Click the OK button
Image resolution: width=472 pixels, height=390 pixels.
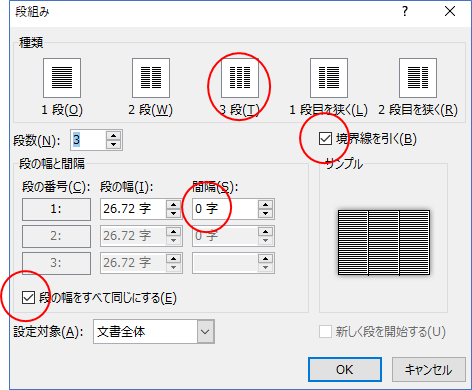click(x=345, y=370)
